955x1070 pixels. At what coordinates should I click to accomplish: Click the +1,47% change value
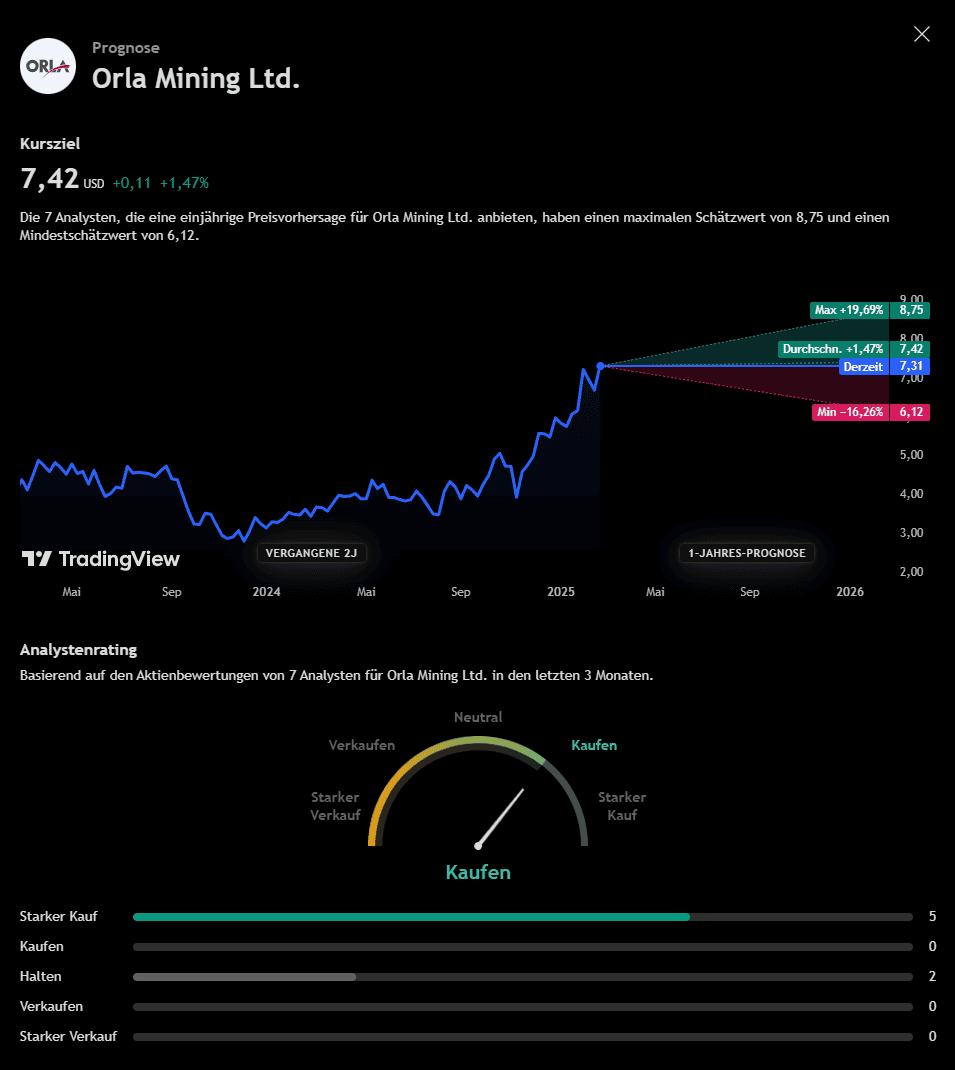tap(184, 183)
